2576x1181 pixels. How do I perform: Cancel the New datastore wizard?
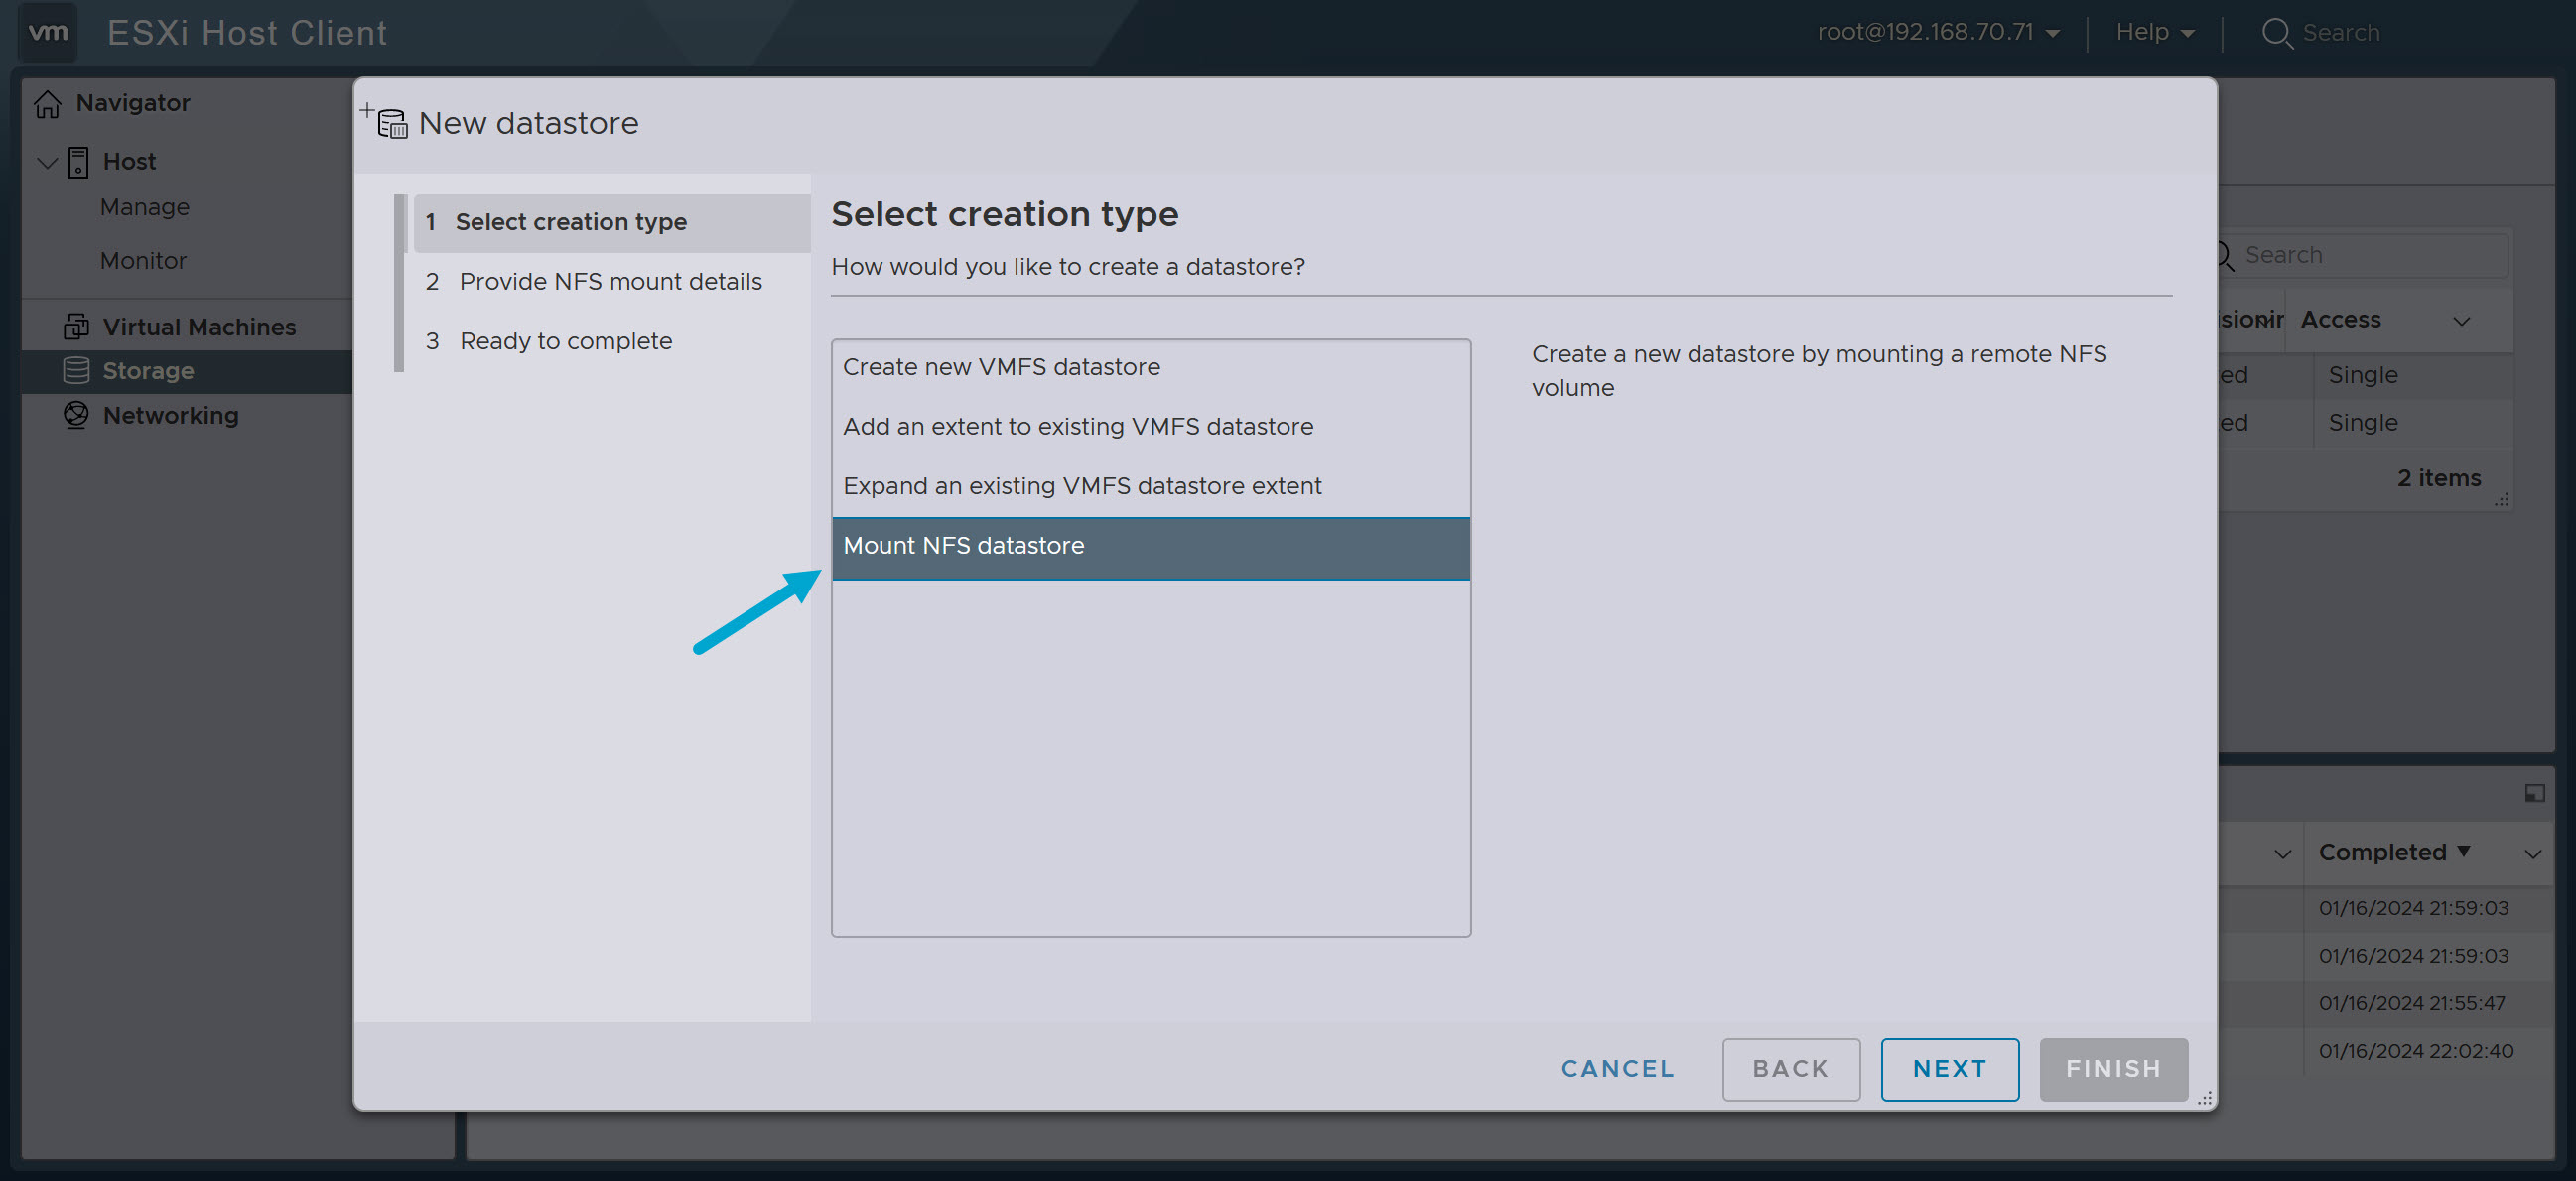coord(1616,1068)
